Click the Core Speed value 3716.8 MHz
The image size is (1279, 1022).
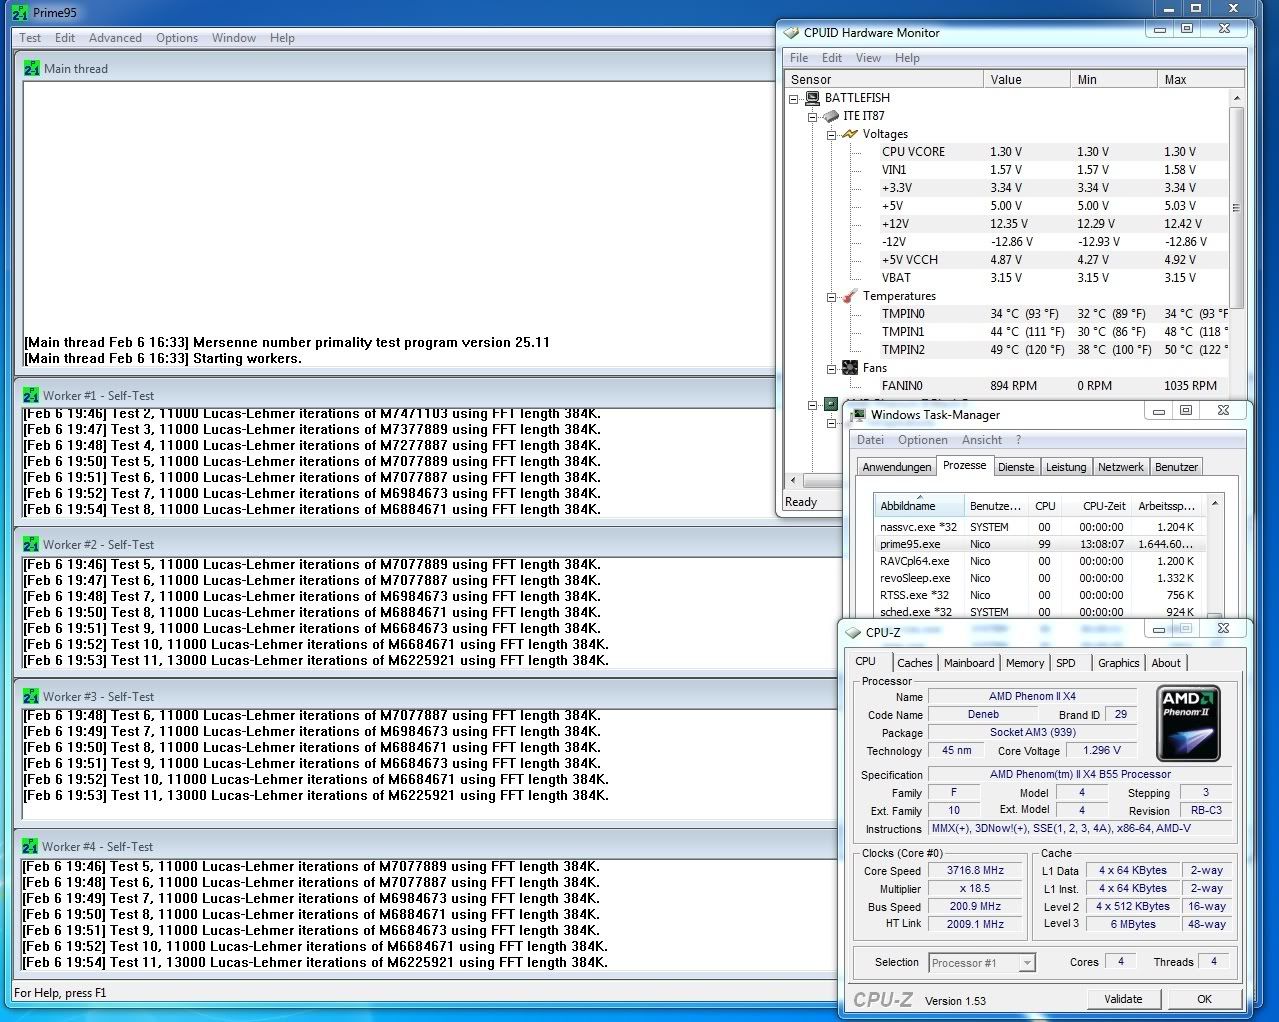point(975,871)
